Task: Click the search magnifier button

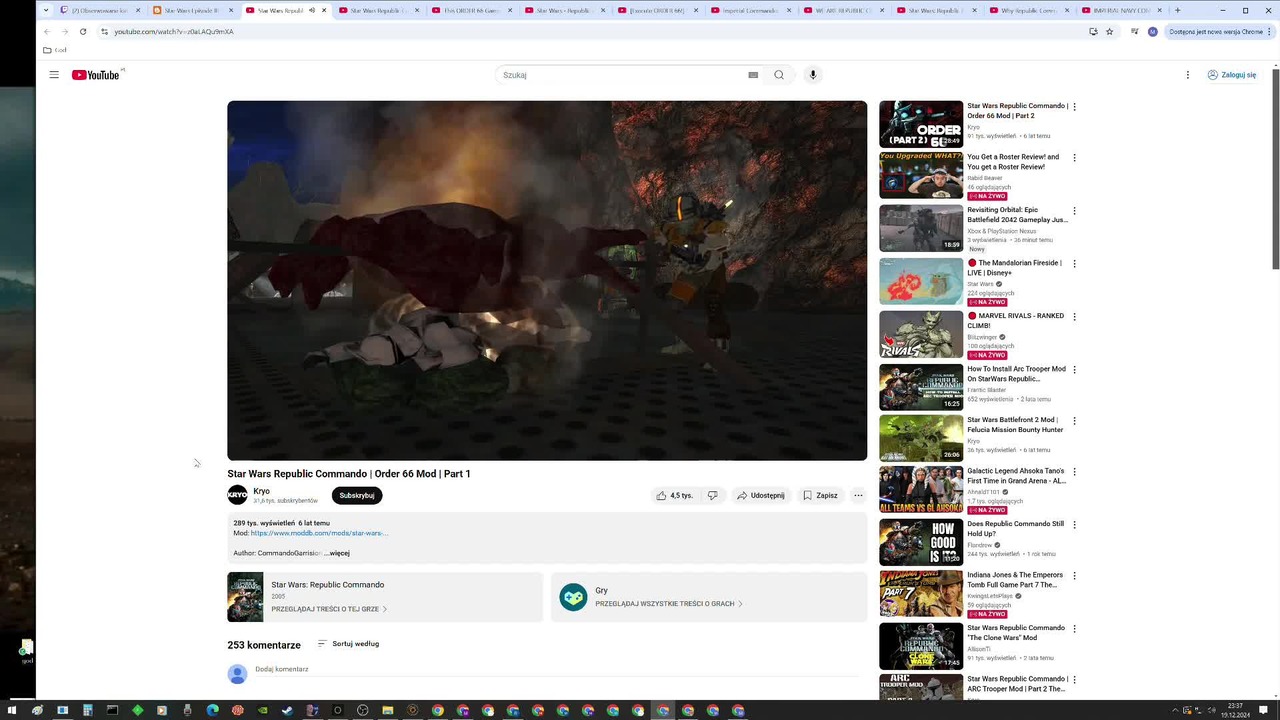Action: [779, 75]
